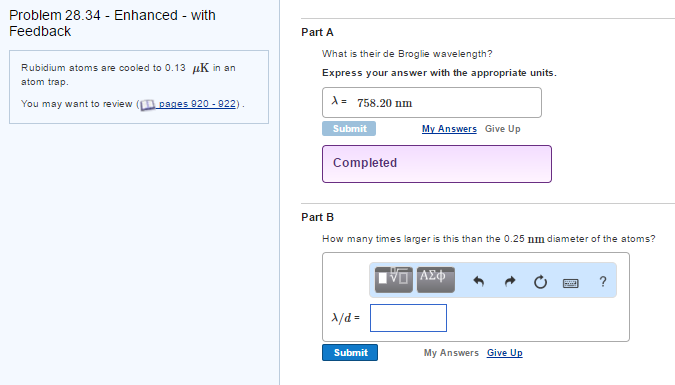This screenshot has width=675, height=385.
Task: Click the Part A answer field showing 758.20 nm
Action: (432, 102)
